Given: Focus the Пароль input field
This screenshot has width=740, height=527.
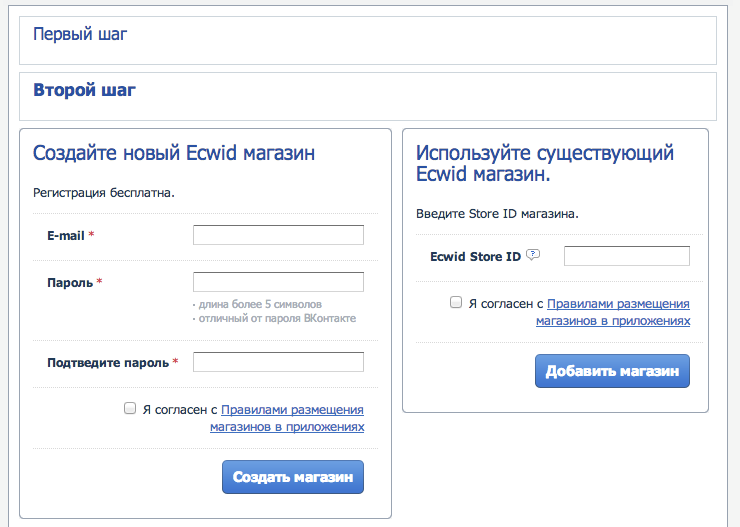Looking at the screenshot, I should 278,282.
